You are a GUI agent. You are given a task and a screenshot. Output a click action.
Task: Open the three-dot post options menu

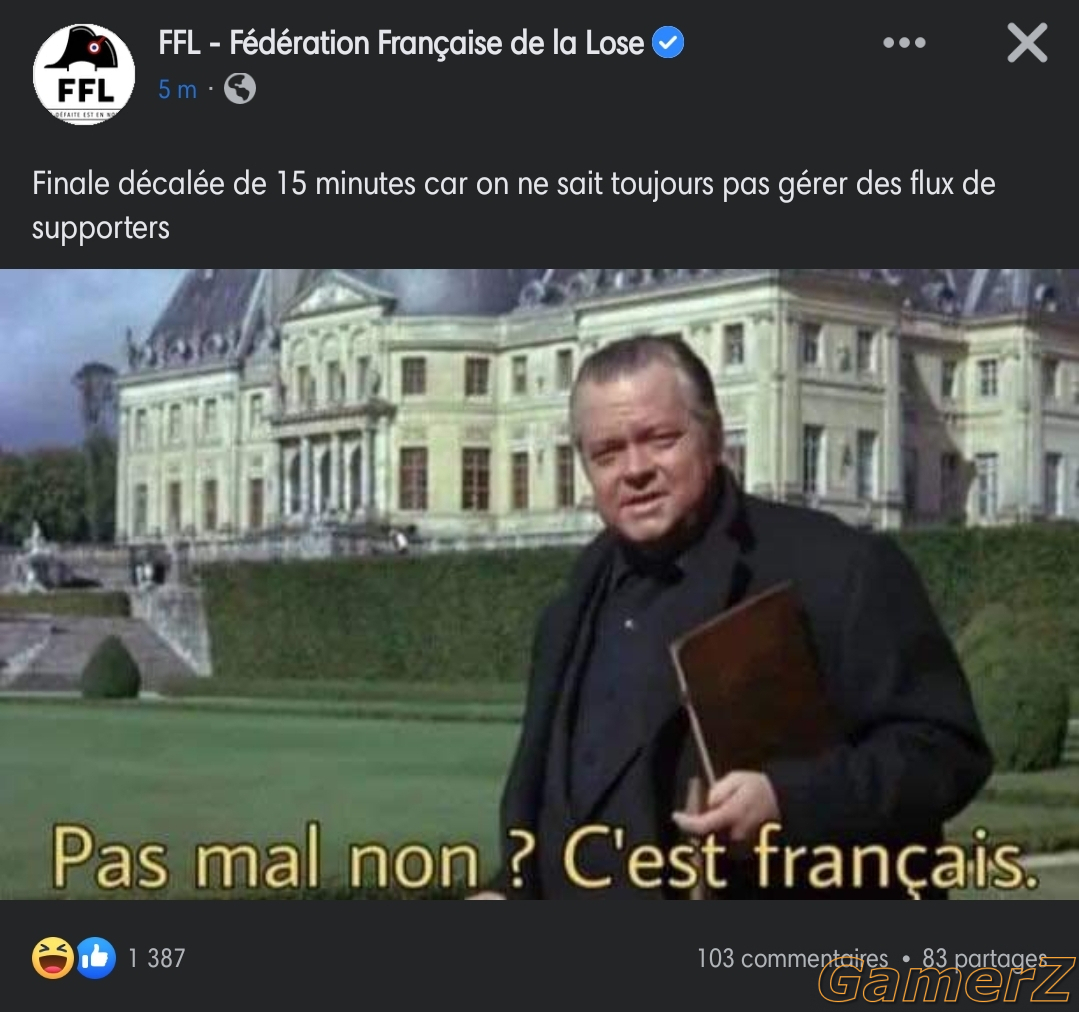904,43
